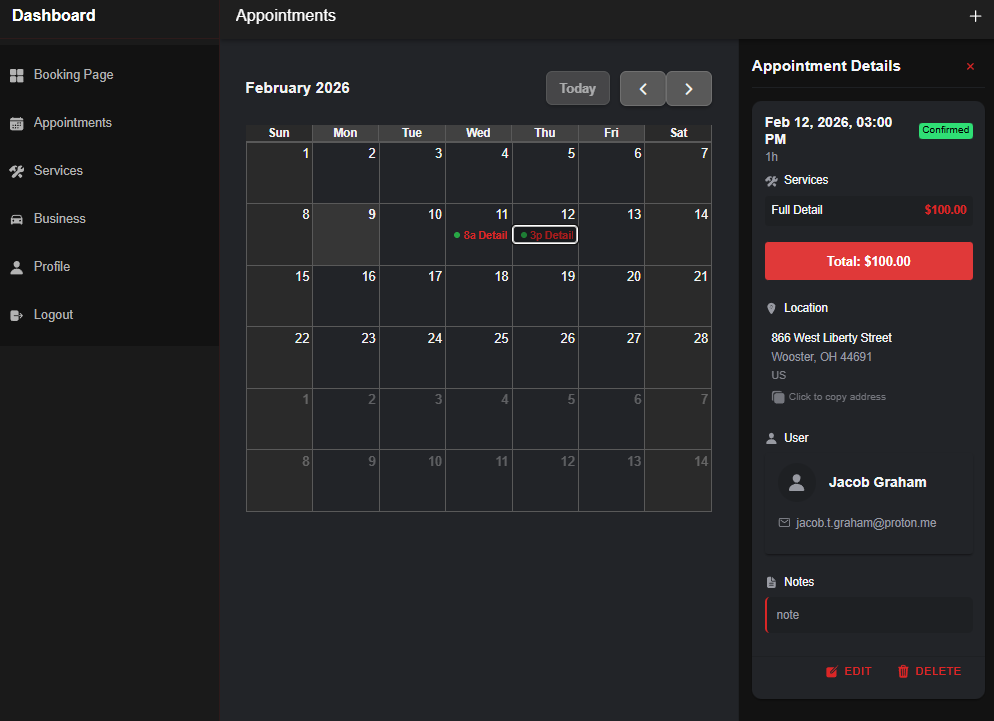Click the note input field under Notes
Image resolution: width=994 pixels, height=721 pixels.
[x=868, y=614]
